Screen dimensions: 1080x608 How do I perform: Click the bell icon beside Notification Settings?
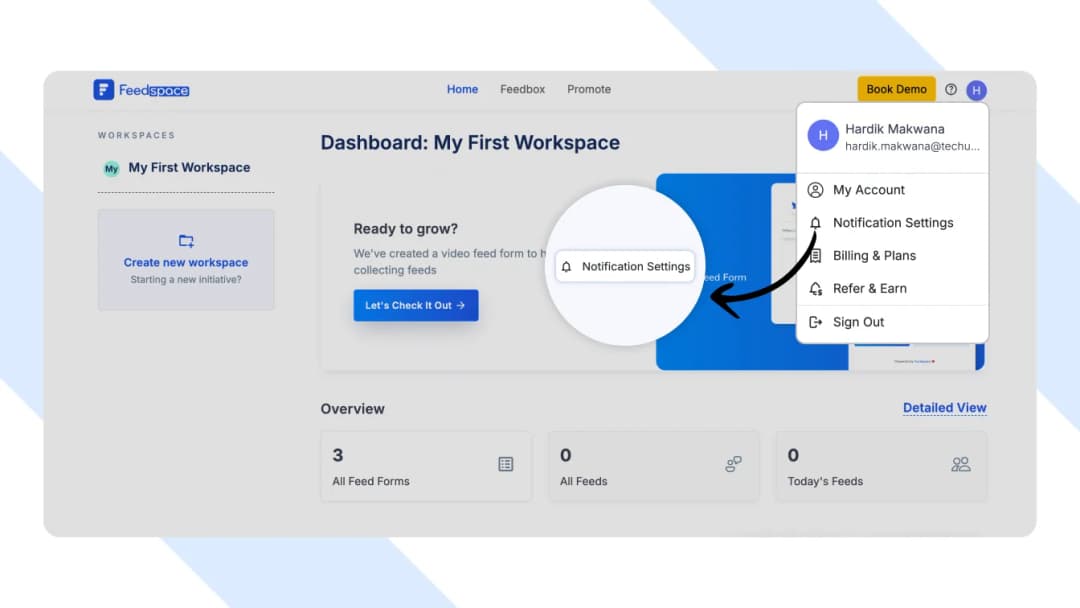tap(817, 223)
